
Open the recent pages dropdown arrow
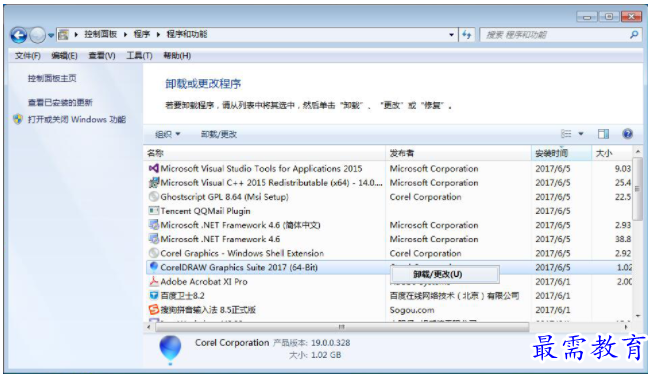pos(50,35)
